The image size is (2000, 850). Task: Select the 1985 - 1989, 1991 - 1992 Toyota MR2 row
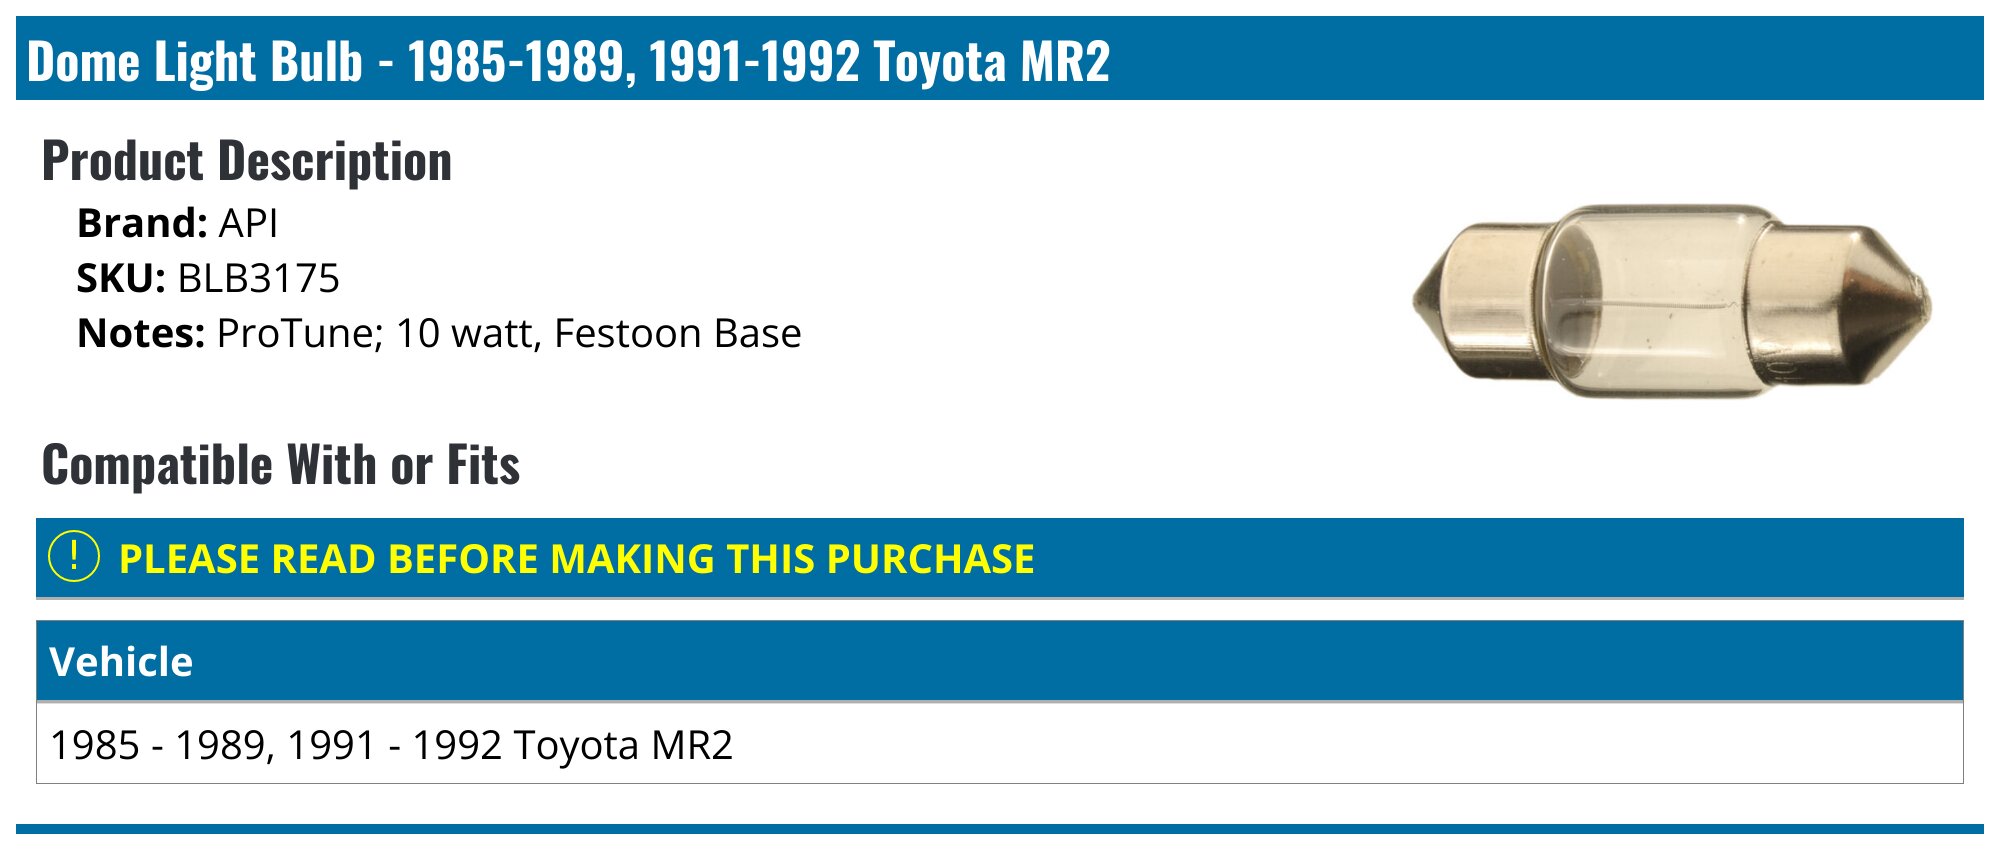pos(391,745)
